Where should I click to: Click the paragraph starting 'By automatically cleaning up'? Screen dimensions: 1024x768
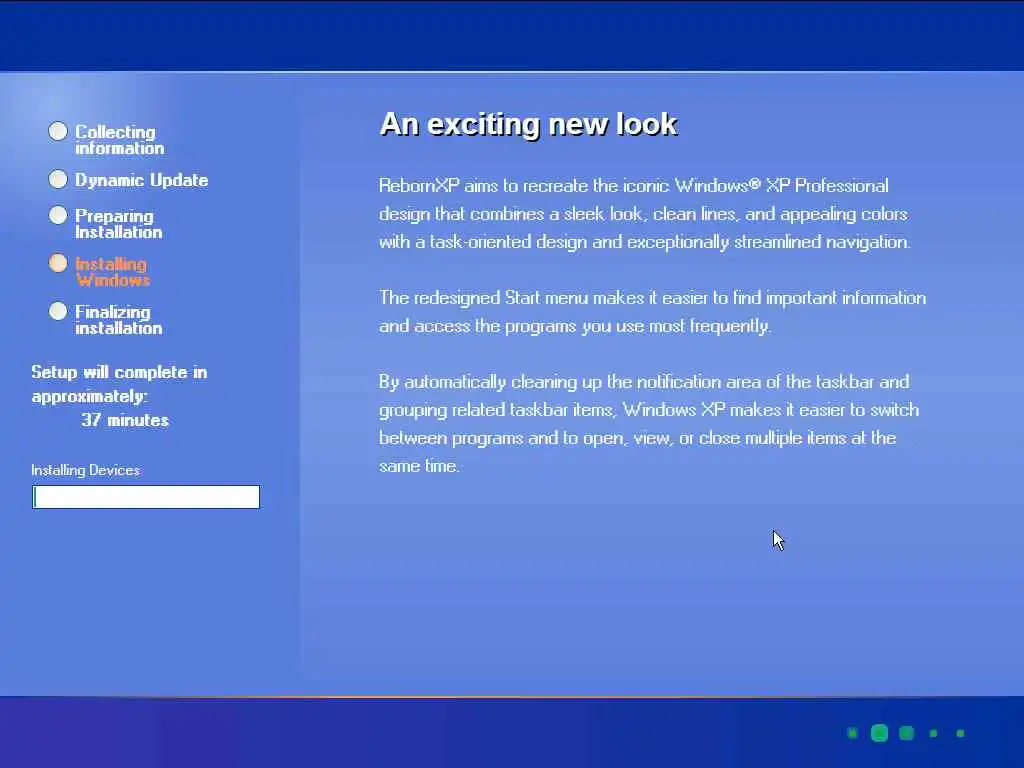tap(649, 424)
